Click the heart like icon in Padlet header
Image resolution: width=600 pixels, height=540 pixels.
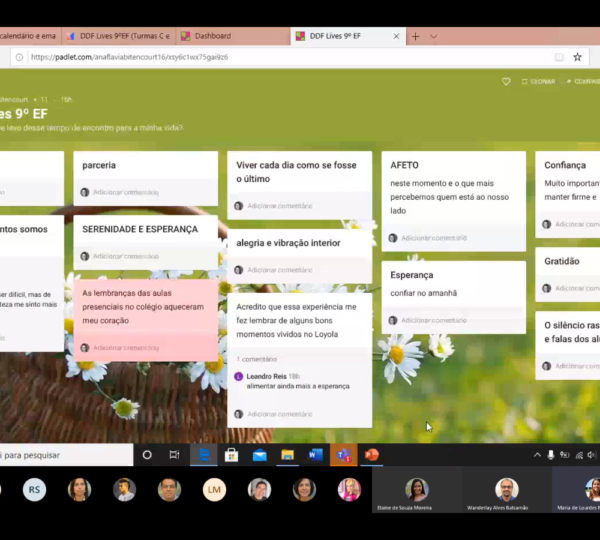(x=506, y=81)
